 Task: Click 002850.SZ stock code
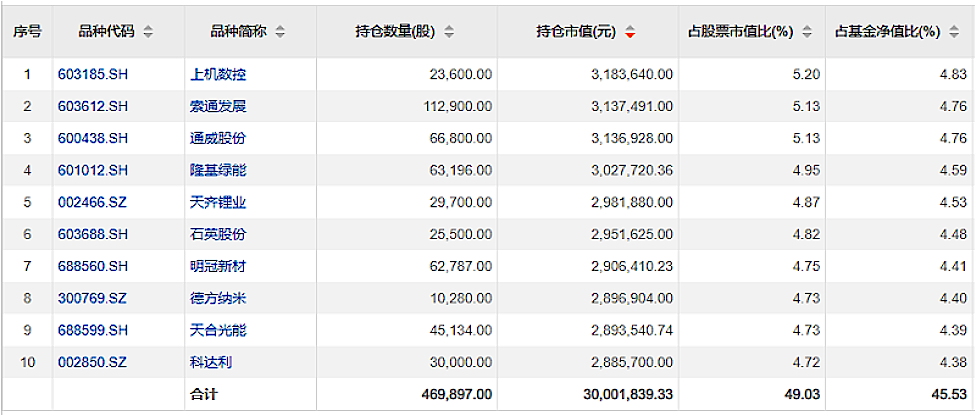93,362
